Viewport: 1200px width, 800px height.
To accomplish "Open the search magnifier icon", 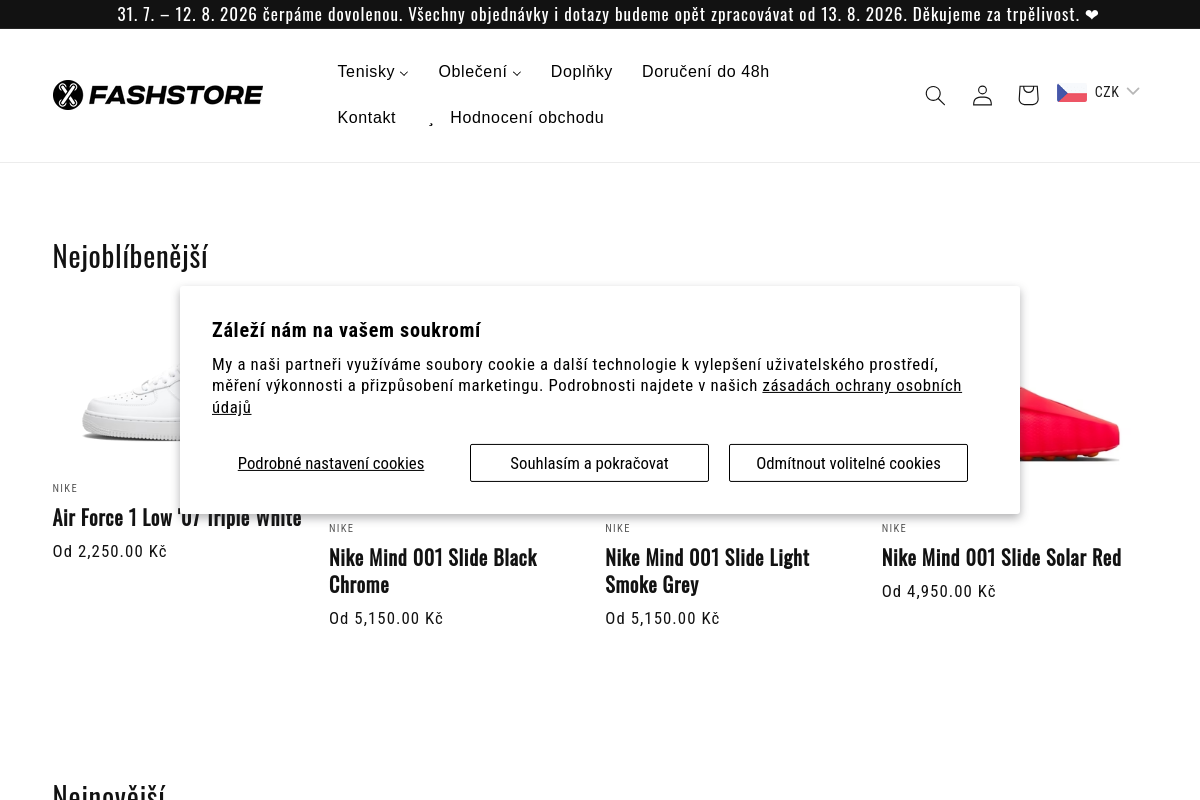I will click(935, 95).
